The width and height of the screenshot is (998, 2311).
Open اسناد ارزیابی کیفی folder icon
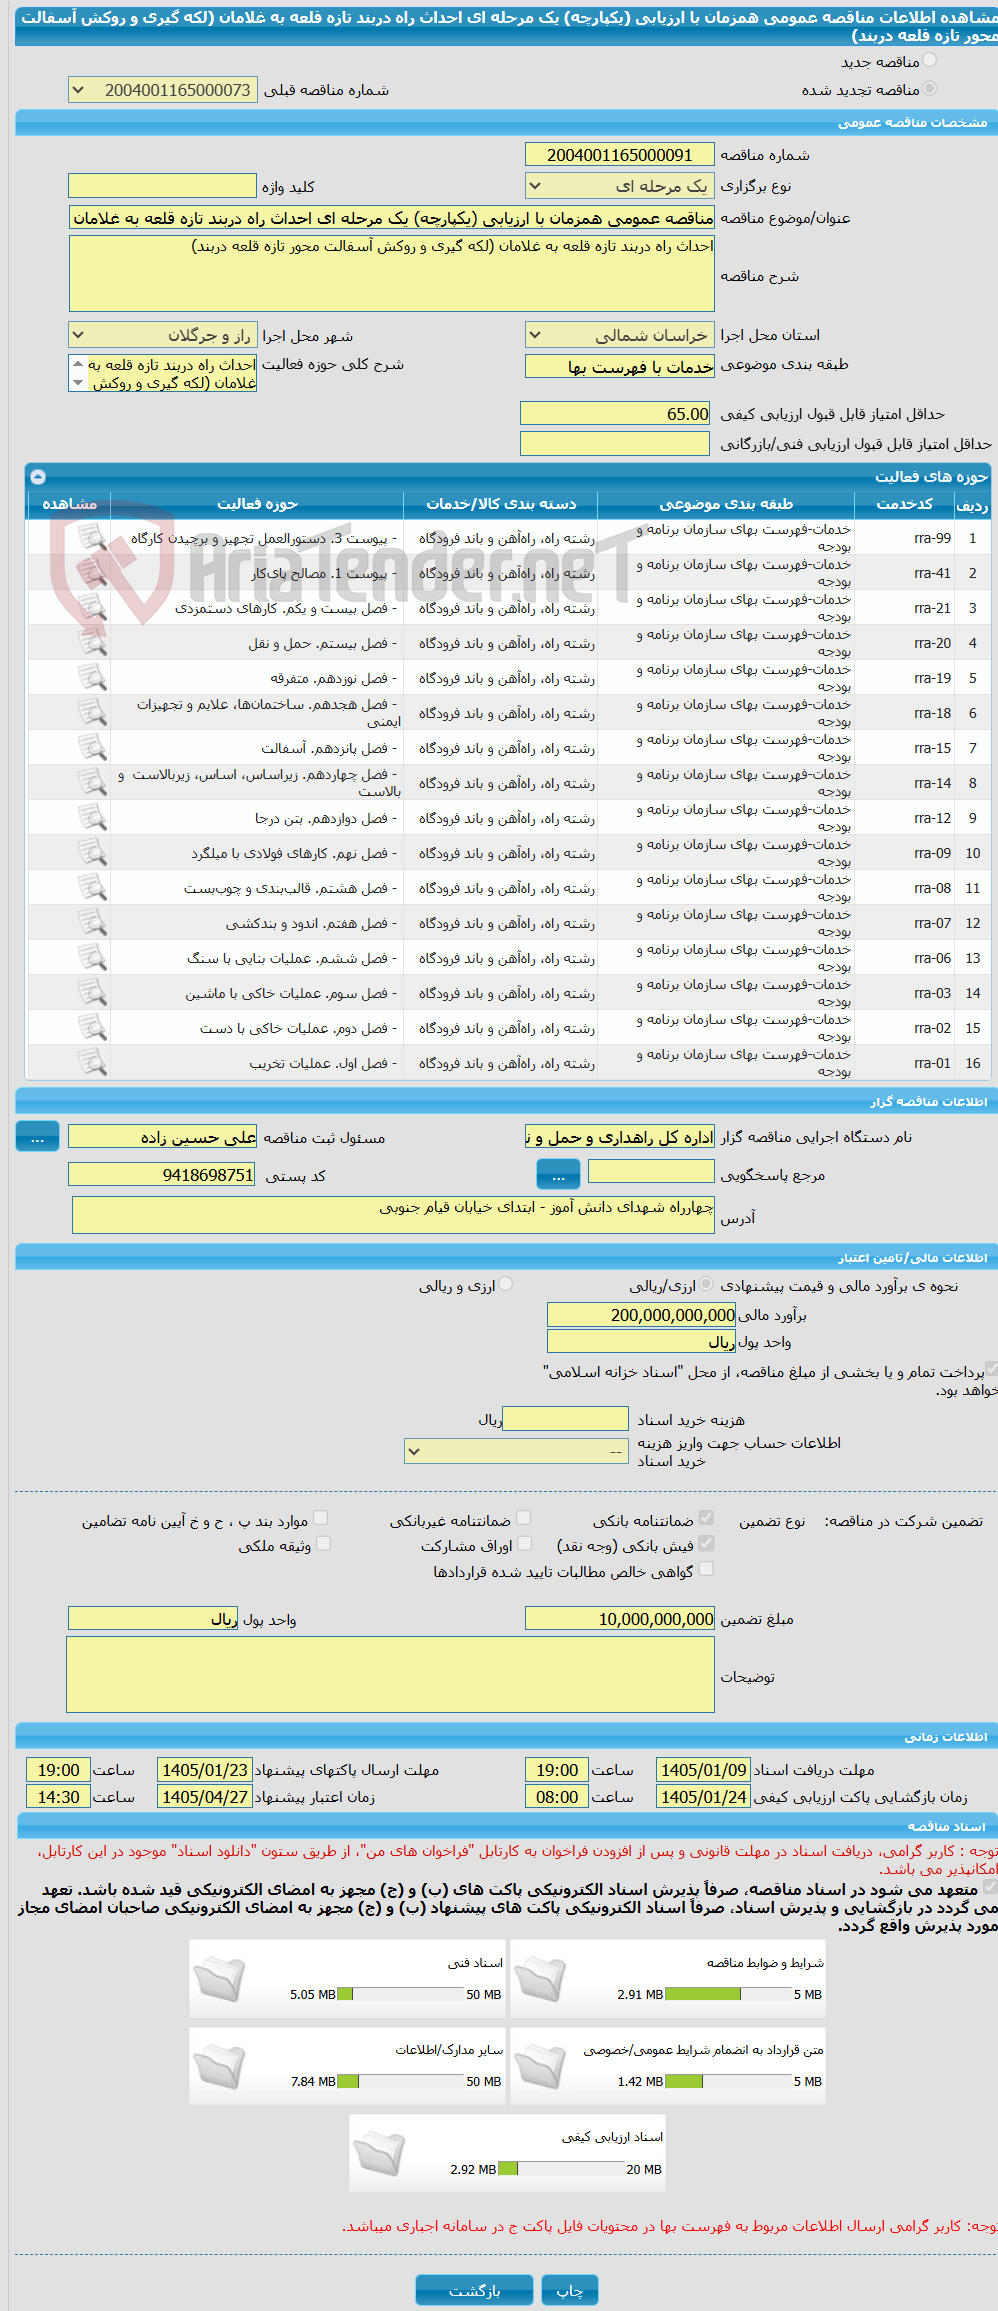coord(379,2153)
